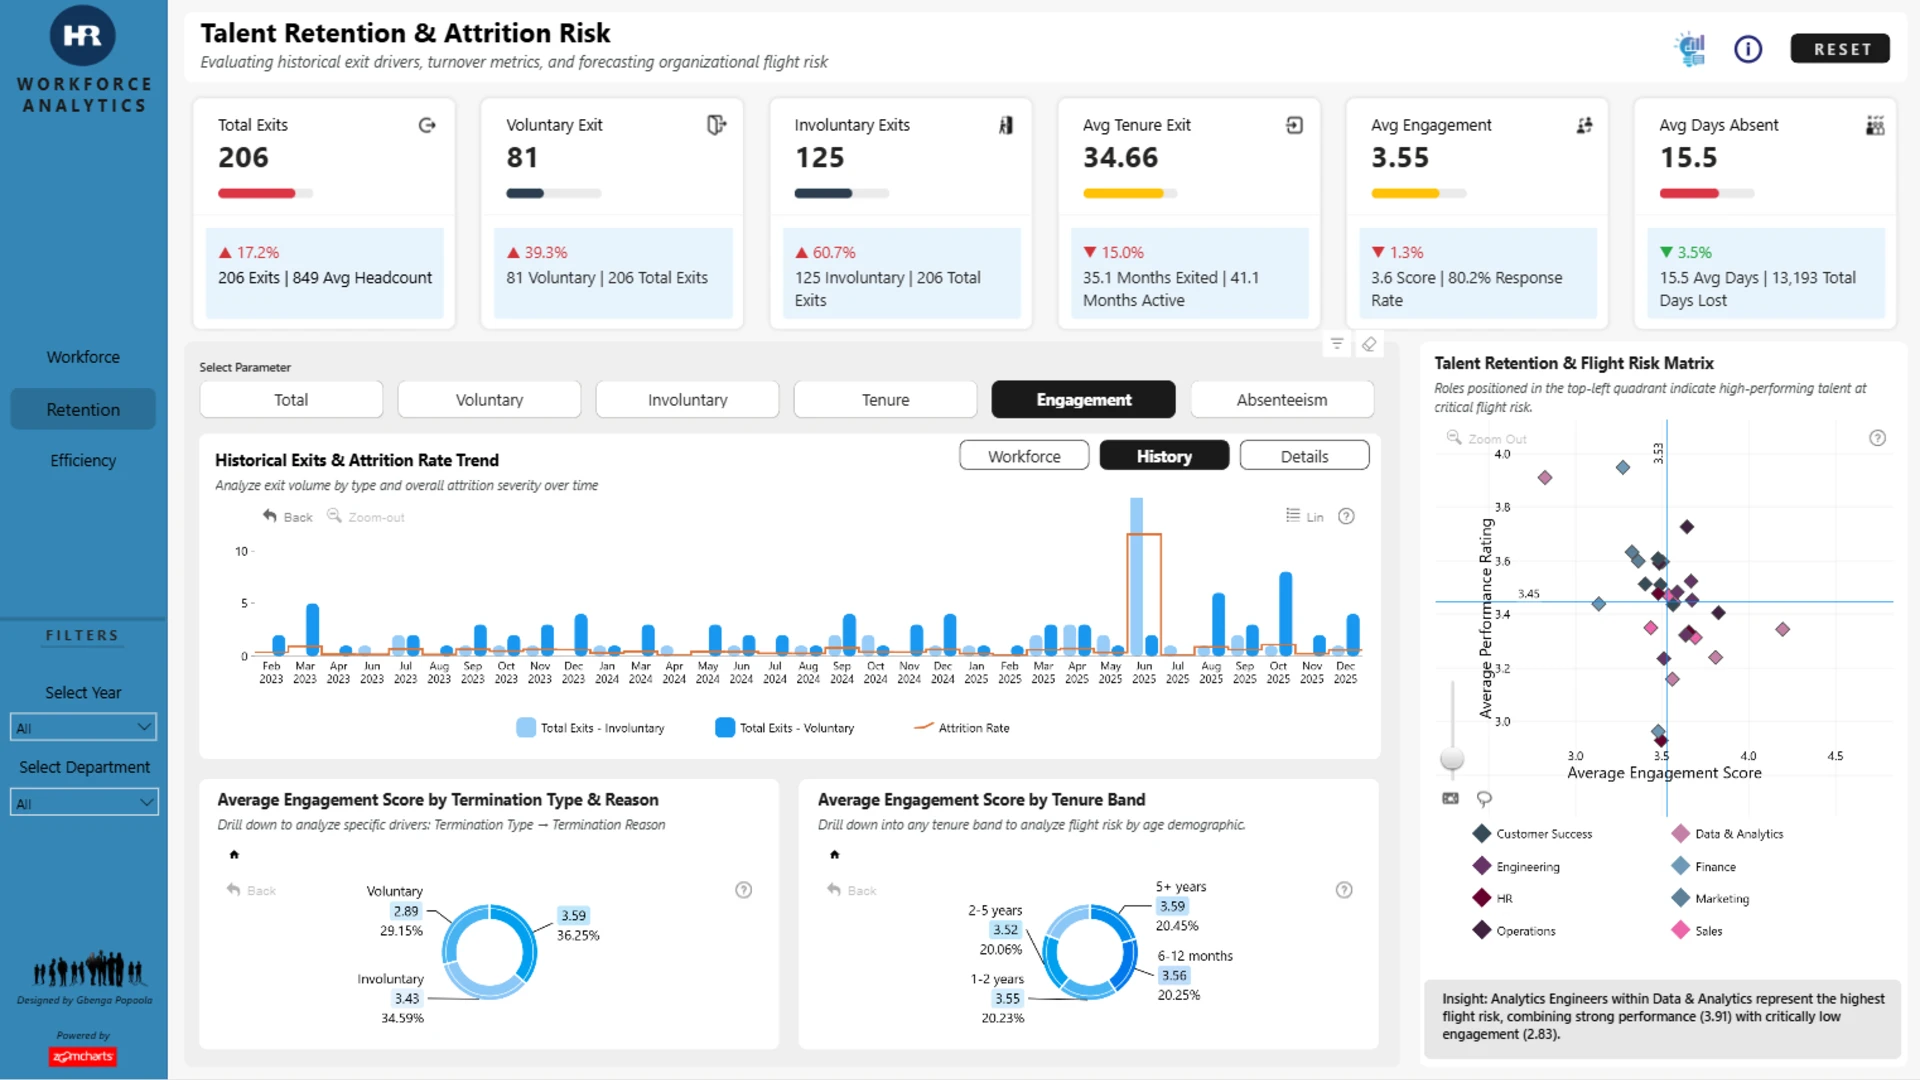Open help icon of Historical Exits chart
Viewport: 1920px width, 1080px height.
[x=1347, y=517]
